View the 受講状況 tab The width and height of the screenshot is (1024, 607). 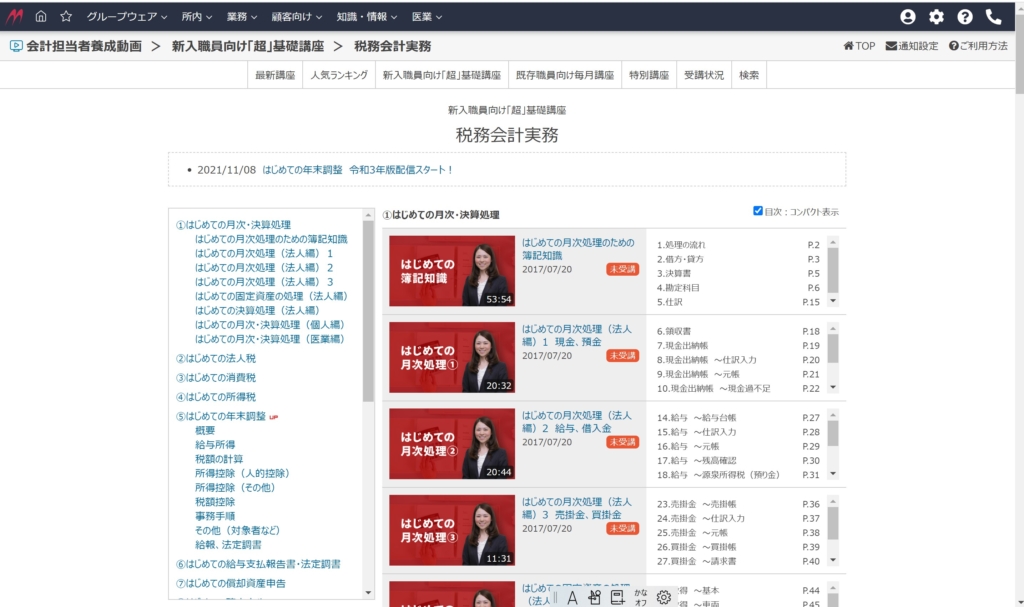click(704, 75)
